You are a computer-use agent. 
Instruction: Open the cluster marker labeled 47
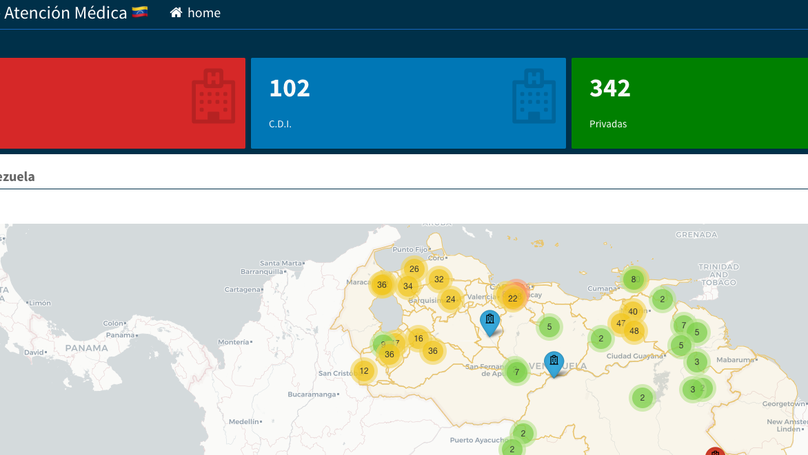[620, 324]
